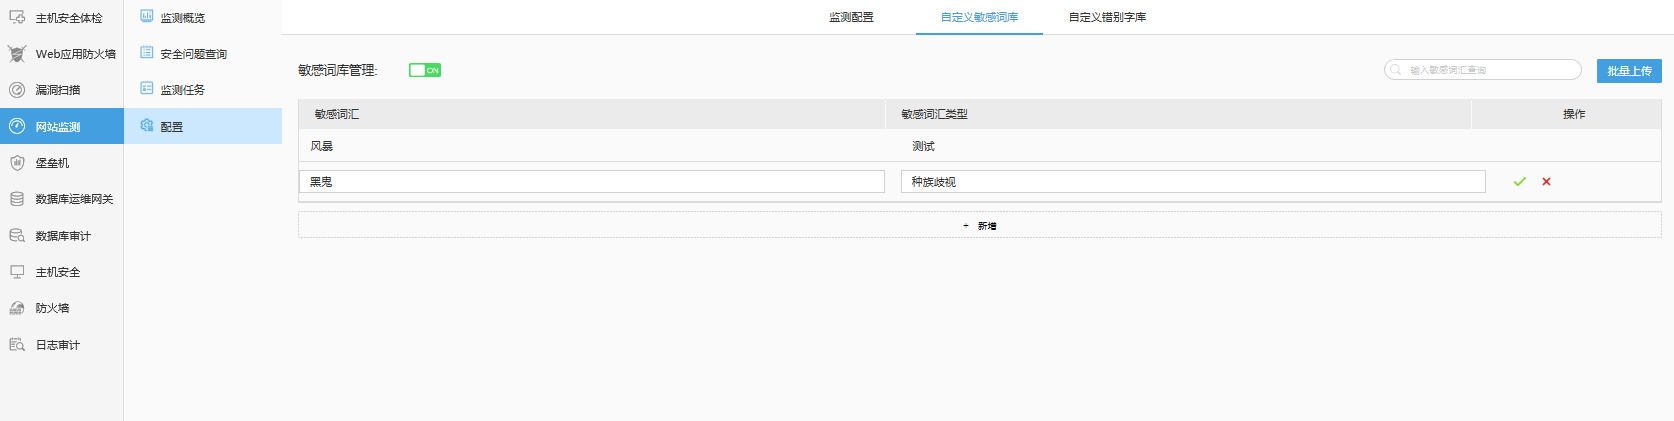Click the 堡垒机 shield icon
Image resolution: width=1674 pixels, height=421 pixels.
(x=17, y=163)
